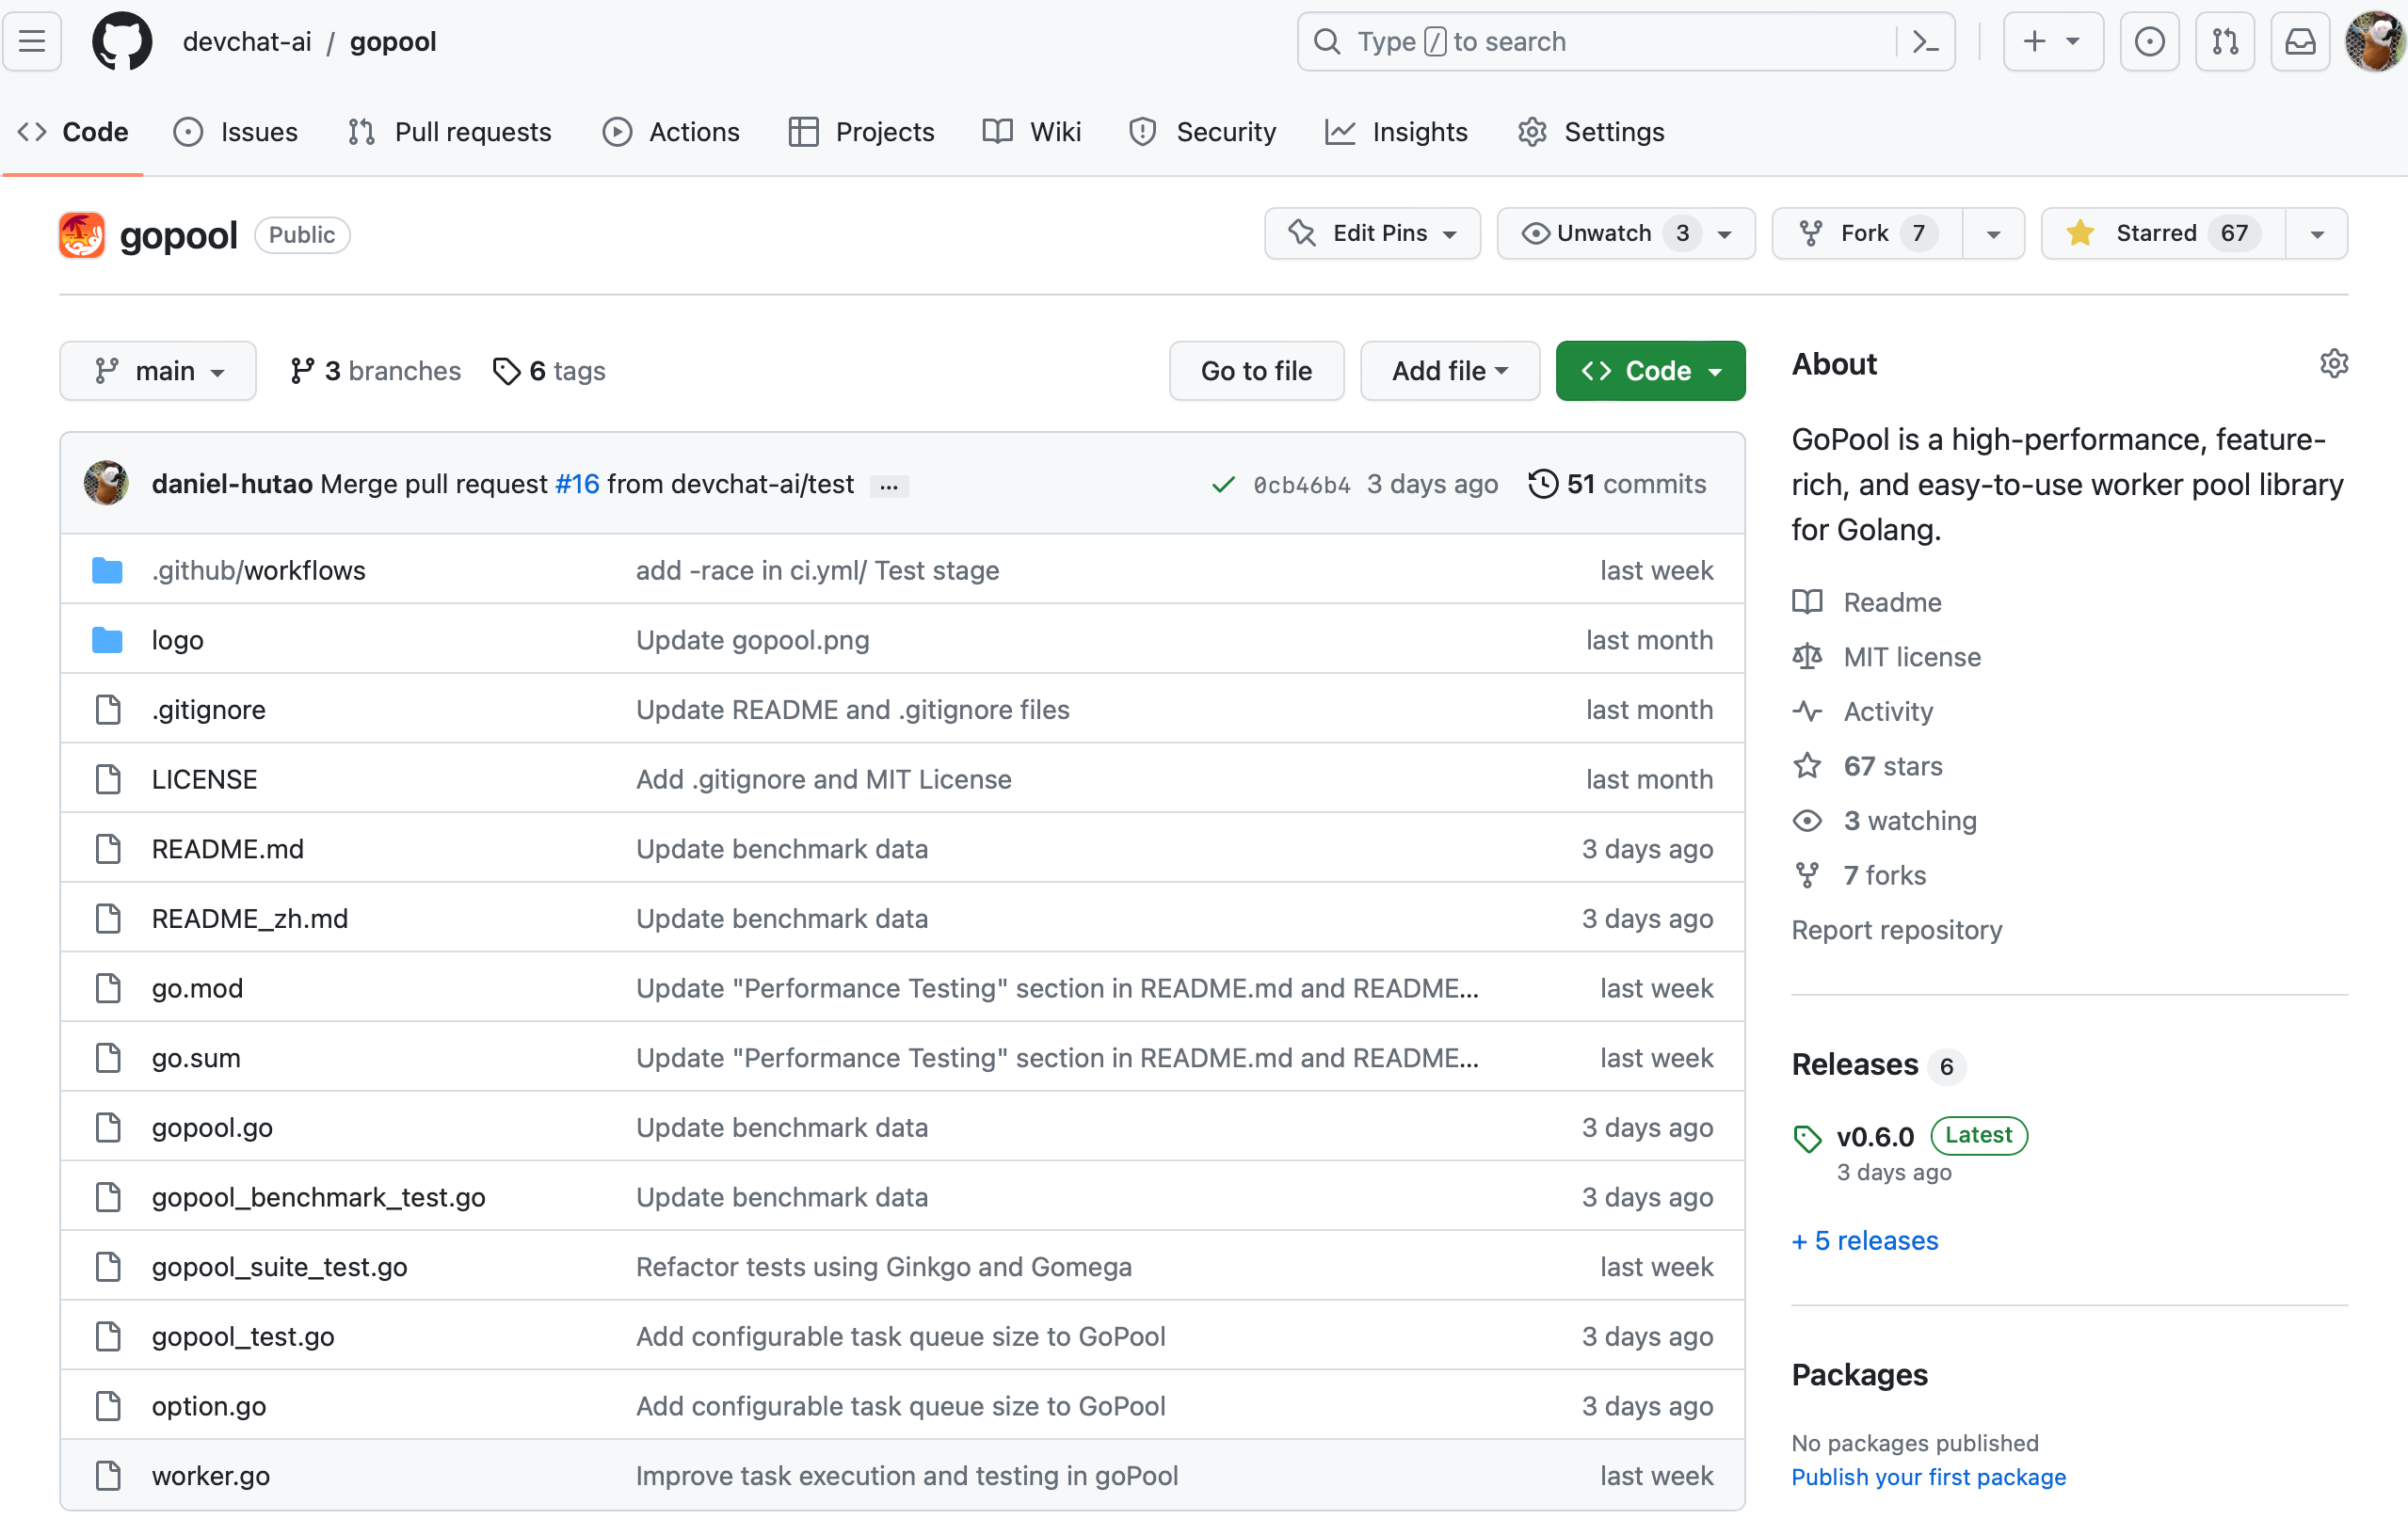Open the notifications inbox icon
2408x1519 pixels.
[x=2300, y=41]
